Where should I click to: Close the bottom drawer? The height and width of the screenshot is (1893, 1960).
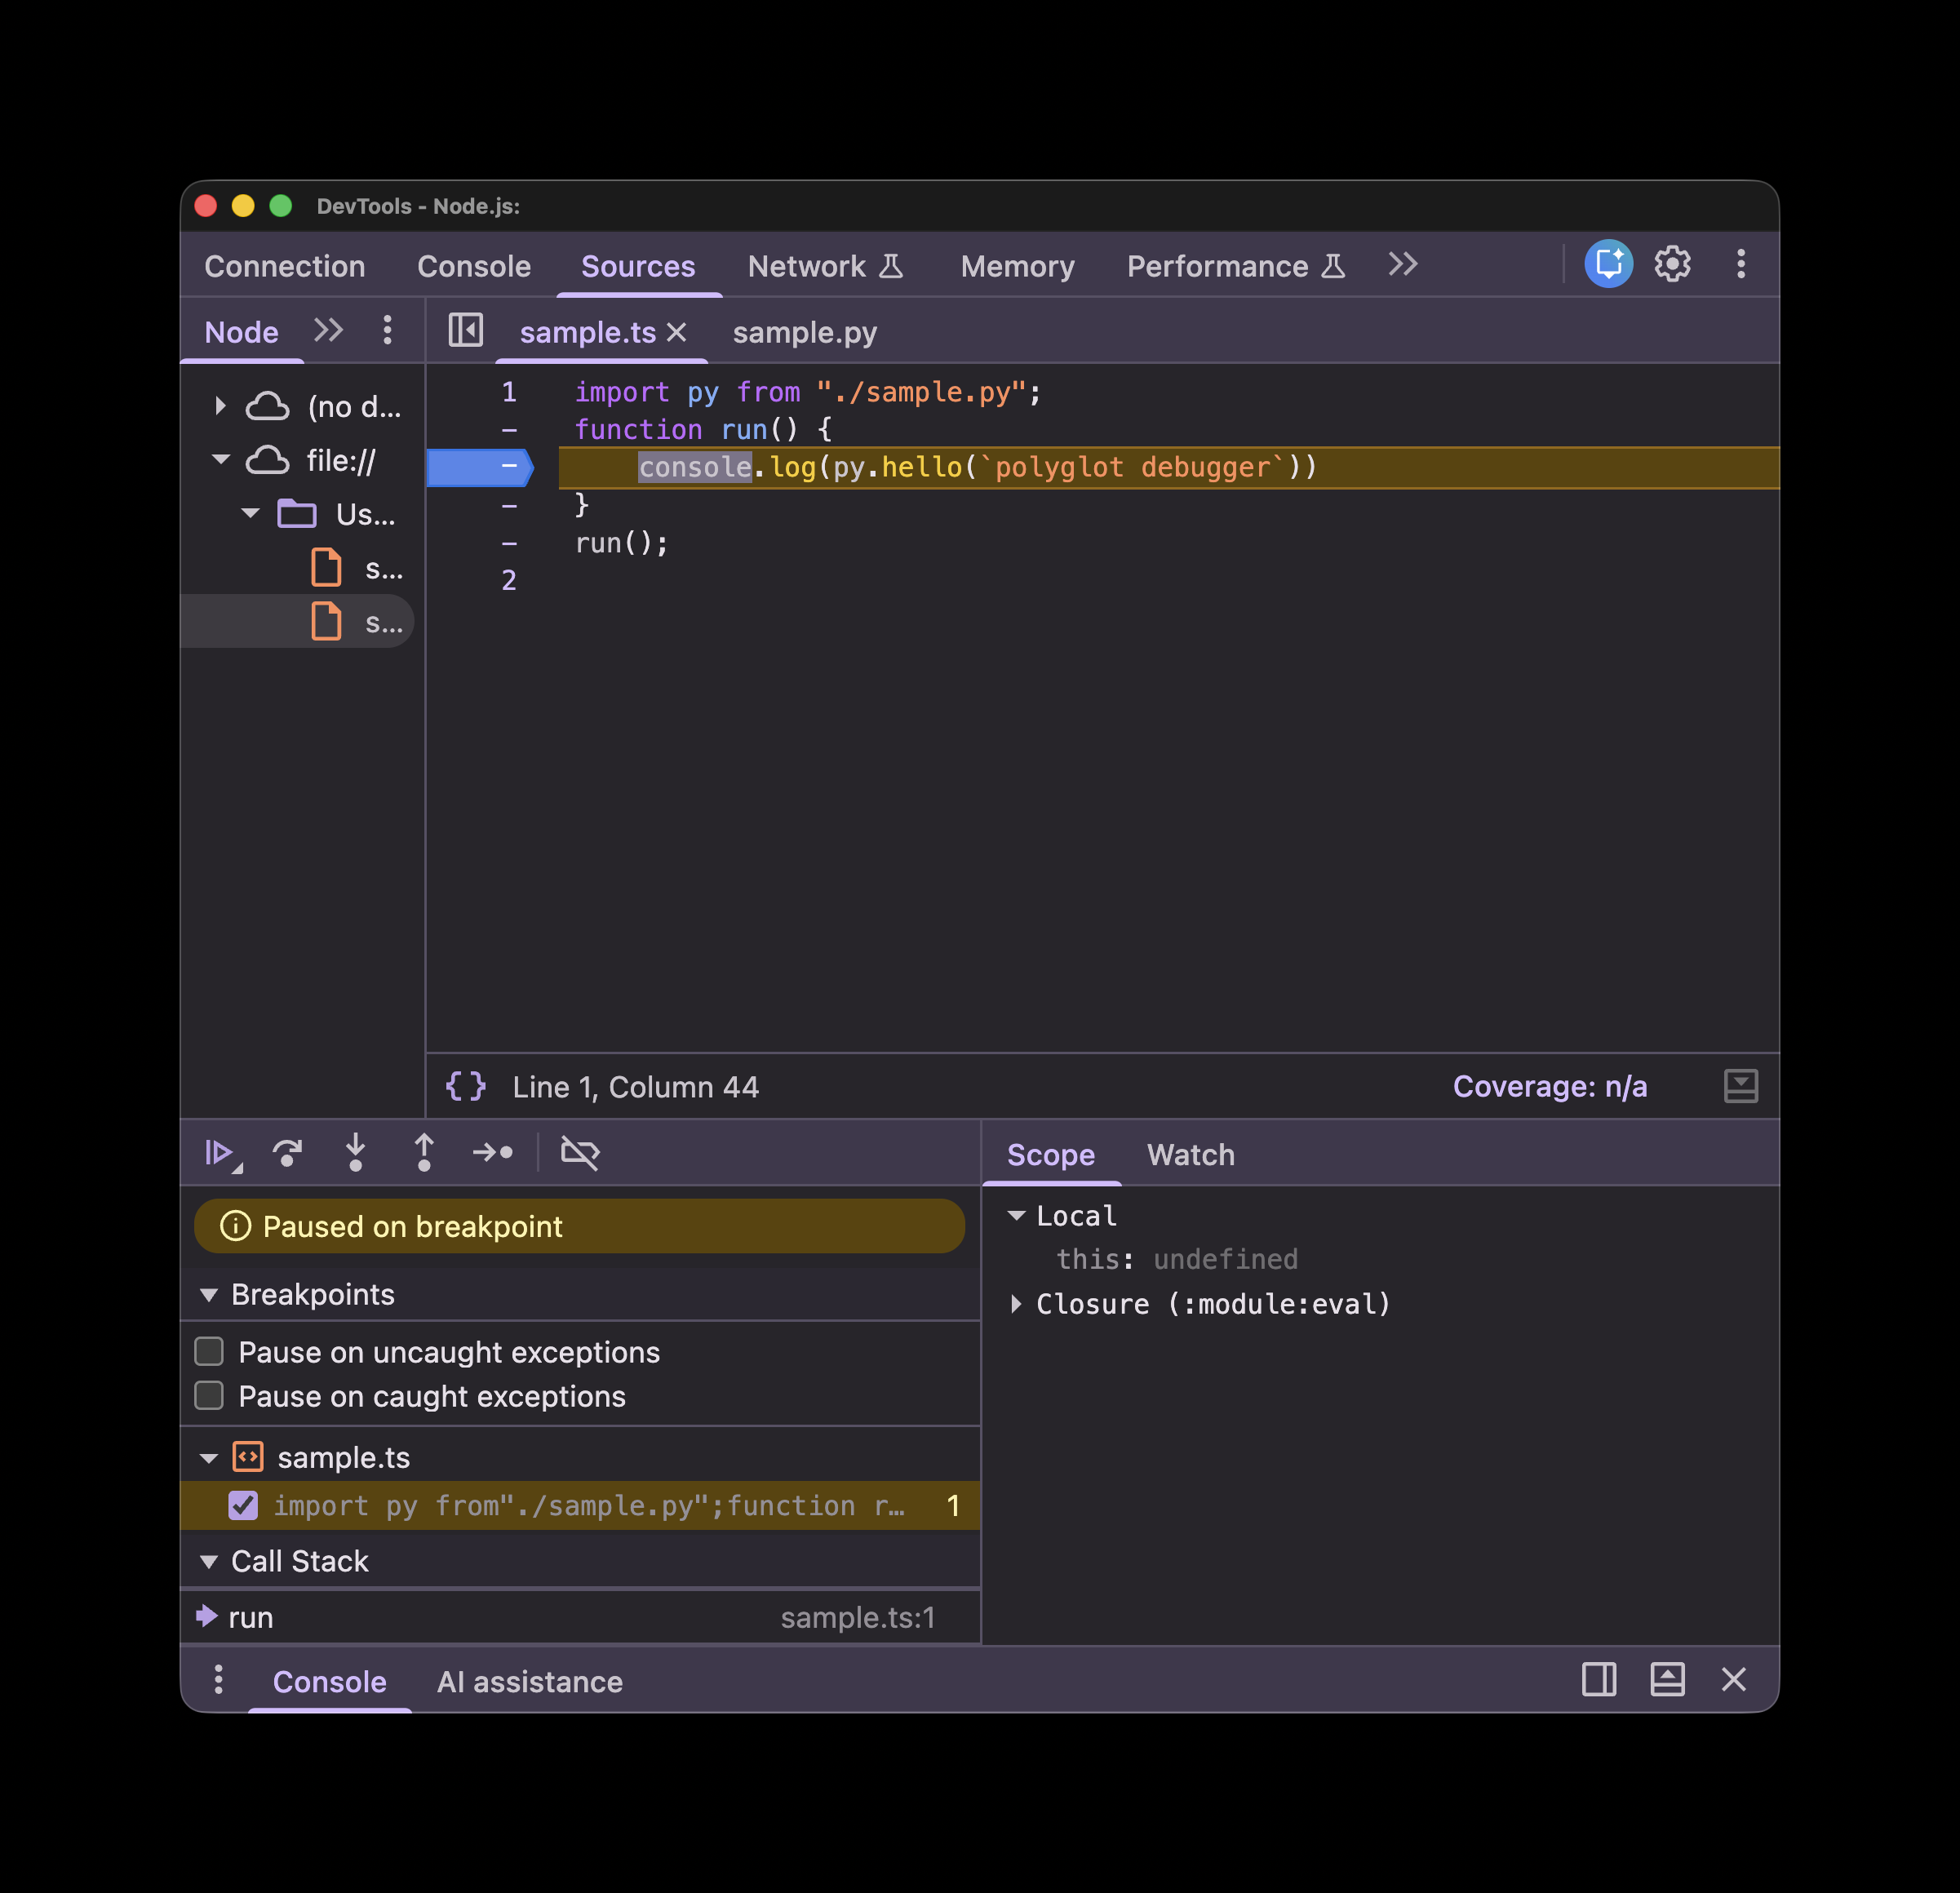pyautogui.click(x=1734, y=1679)
